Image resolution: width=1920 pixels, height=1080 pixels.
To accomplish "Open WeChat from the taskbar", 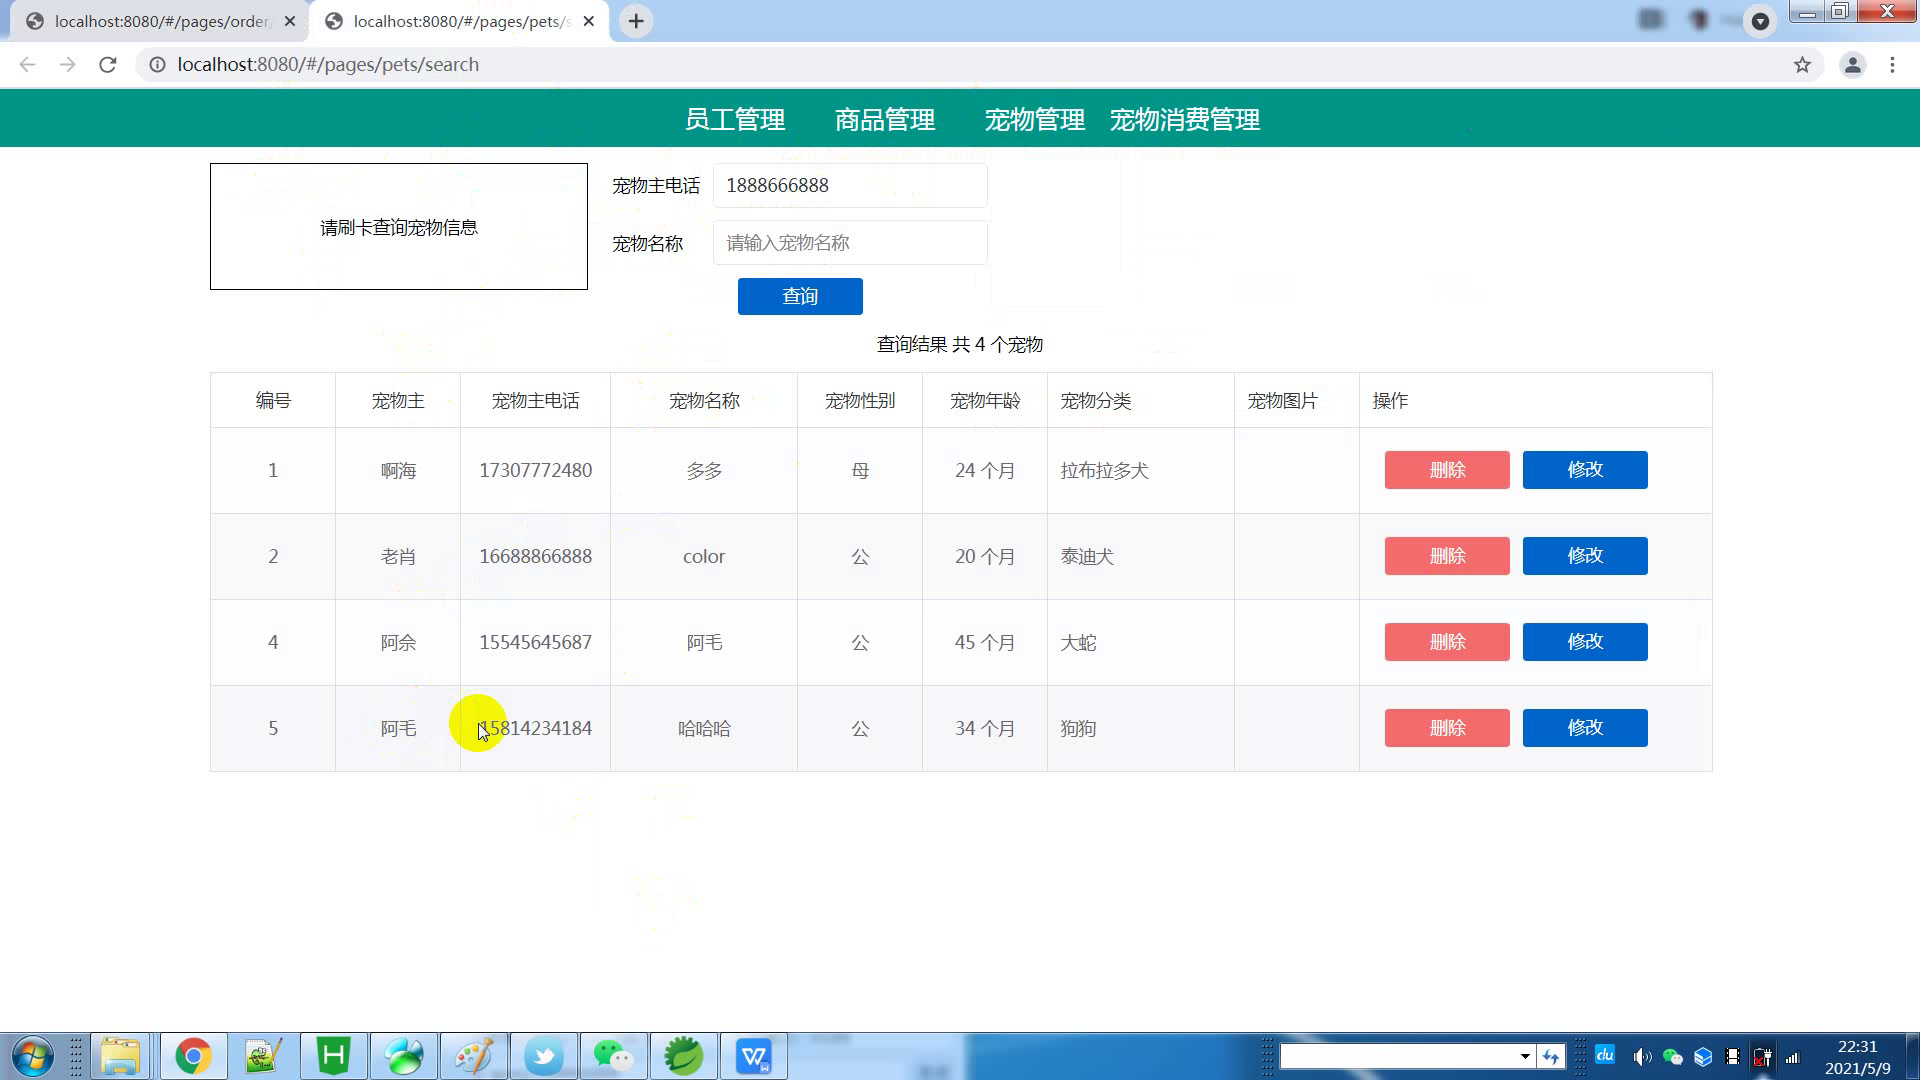I will click(x=613, y=1056).
